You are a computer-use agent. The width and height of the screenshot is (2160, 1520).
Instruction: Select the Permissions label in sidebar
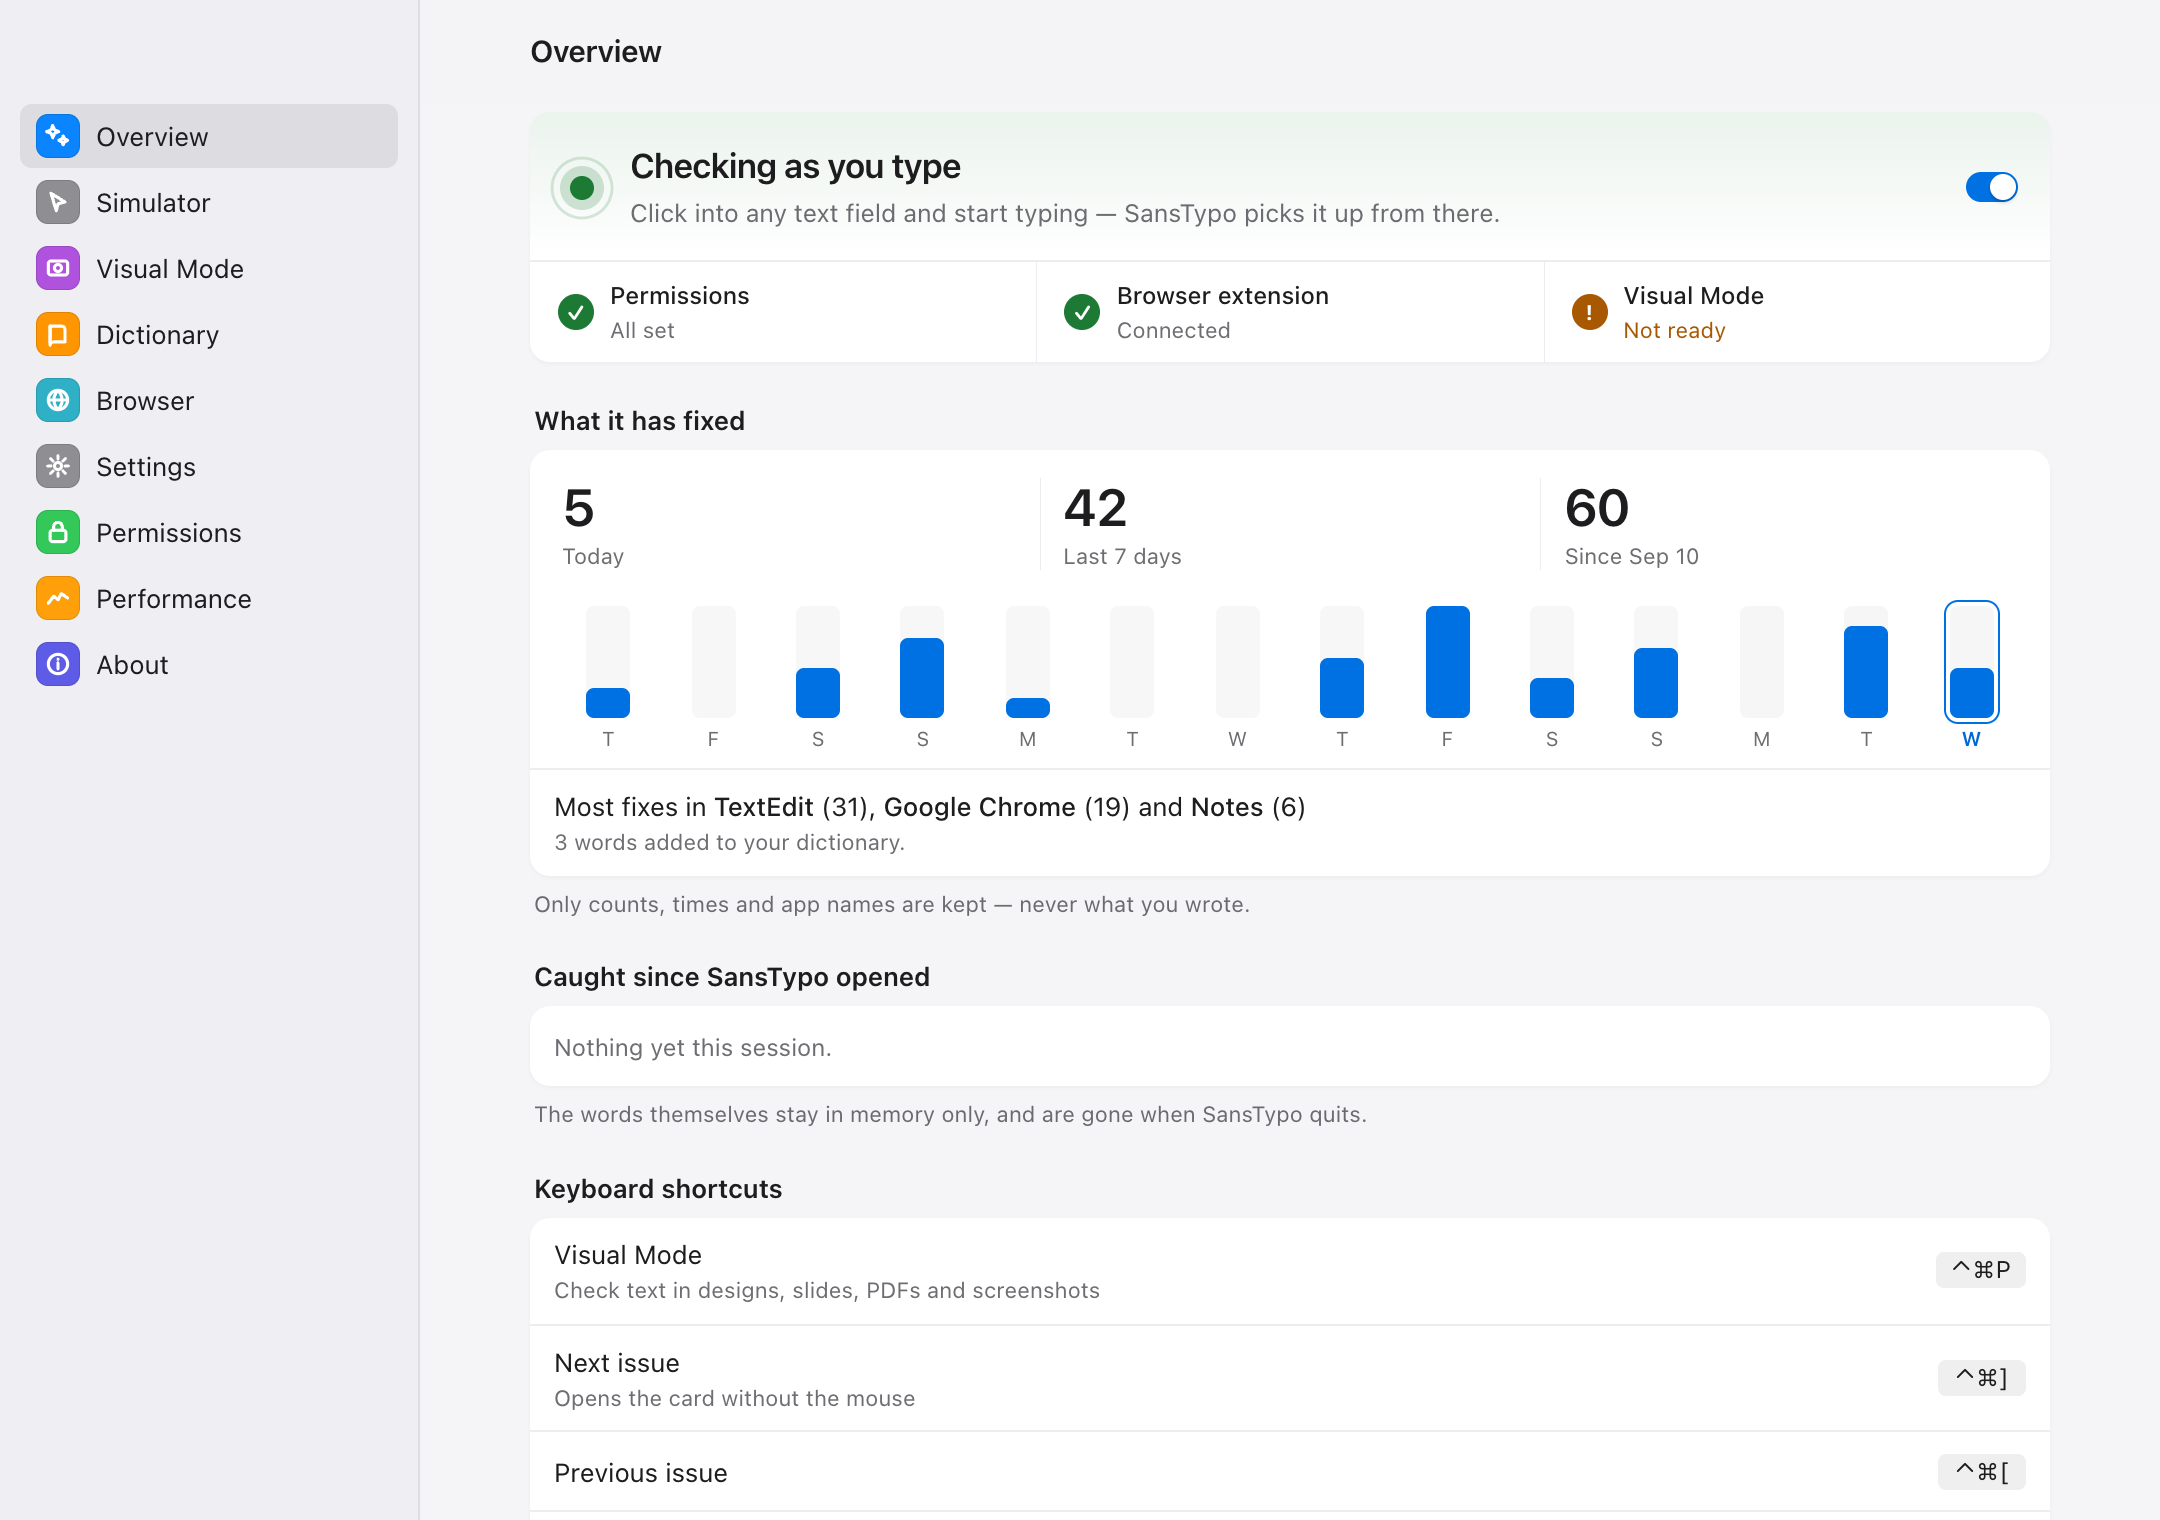[169, 533]
